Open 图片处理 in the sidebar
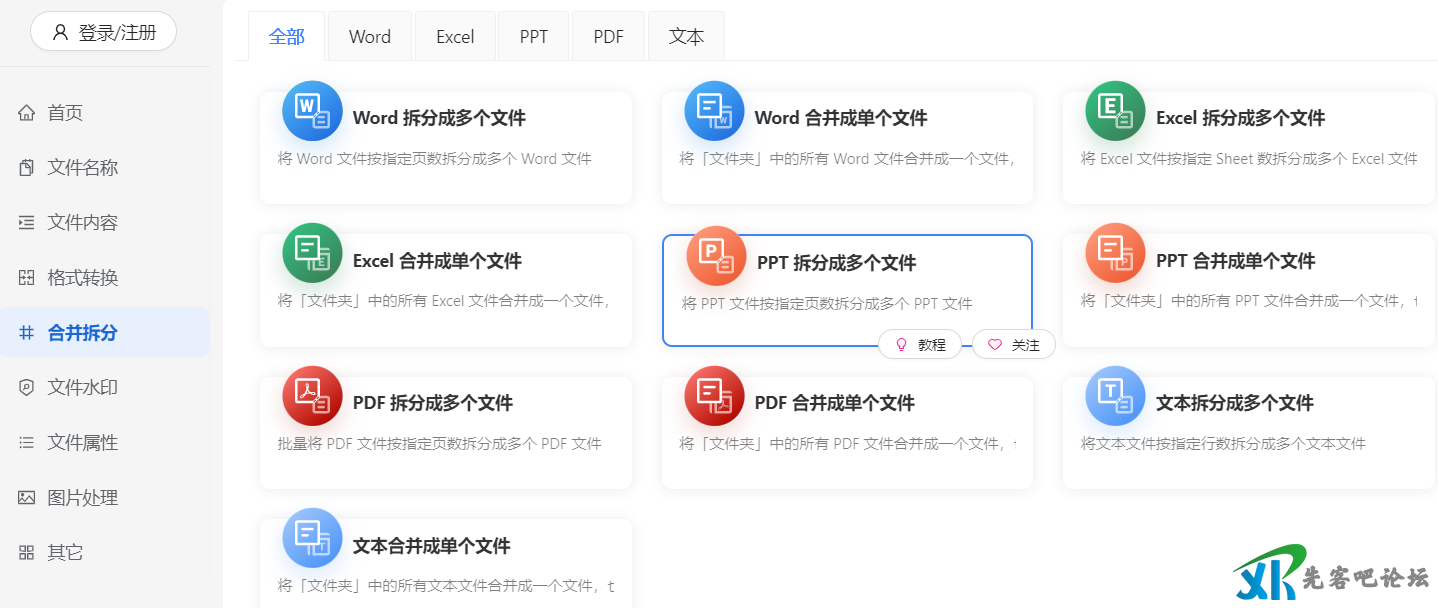Image resolution: width=1438 pixels, height=608 pixels. (x=82, y=497)
